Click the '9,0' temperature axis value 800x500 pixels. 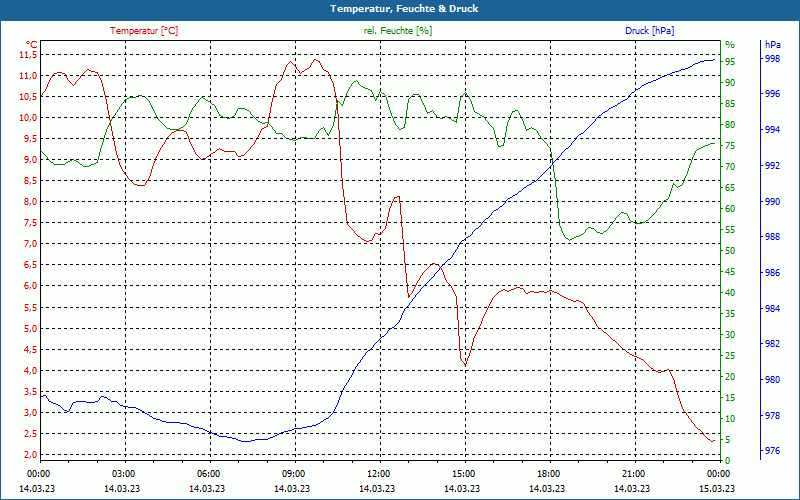click(x=30, y=160)
